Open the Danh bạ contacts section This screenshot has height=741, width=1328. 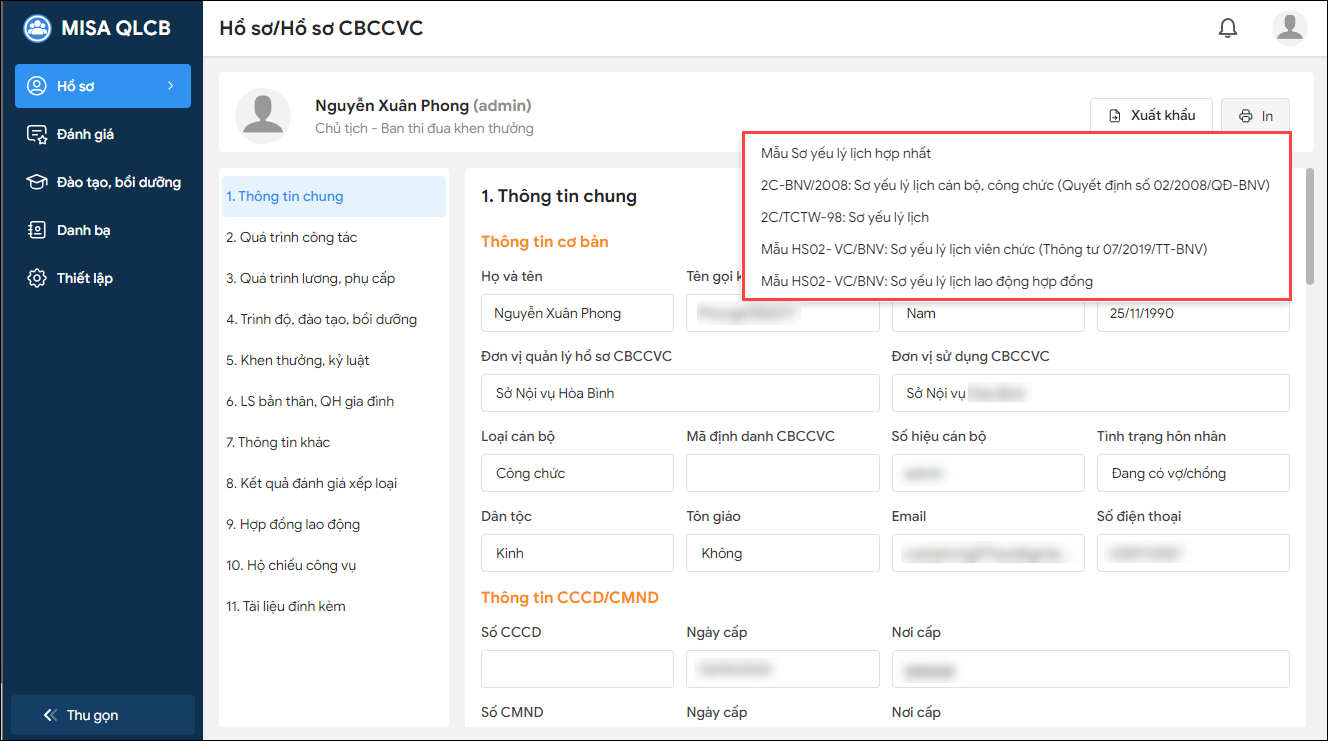click(x=83, y=230)
